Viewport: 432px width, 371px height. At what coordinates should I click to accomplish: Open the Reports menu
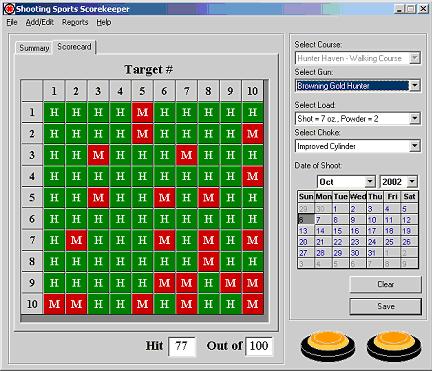75,22
